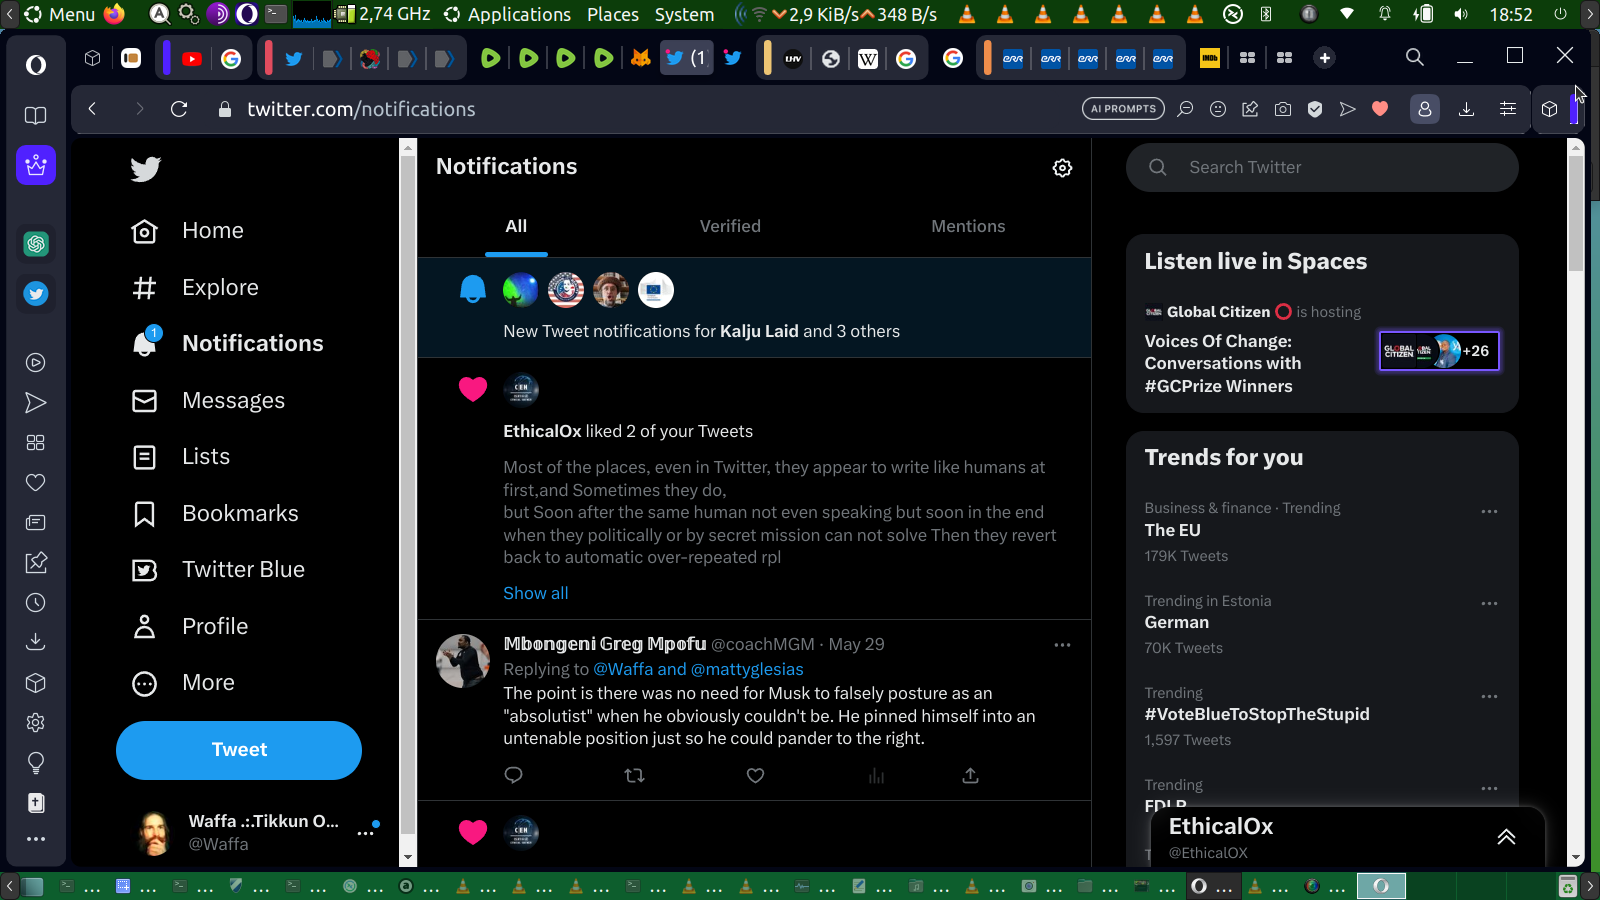Click Show all liked tweets link
This screenshot has width=1600, height=900.
point(536,593)
